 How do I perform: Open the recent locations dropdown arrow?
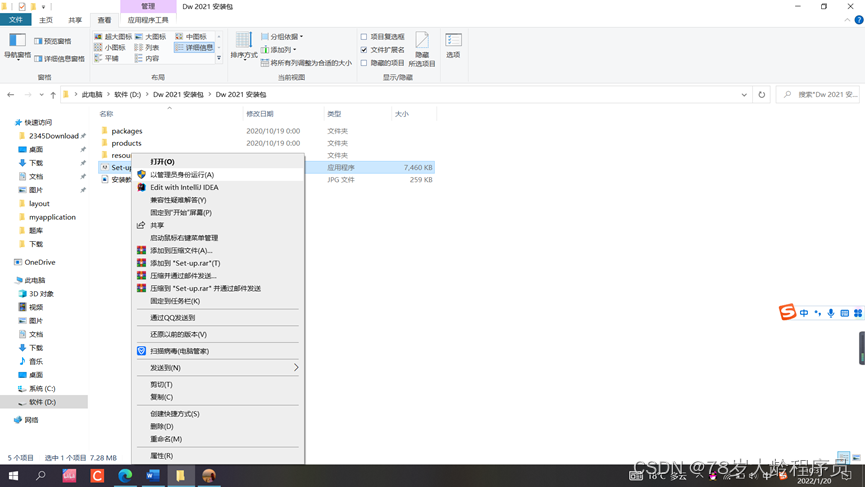[41, 94]
